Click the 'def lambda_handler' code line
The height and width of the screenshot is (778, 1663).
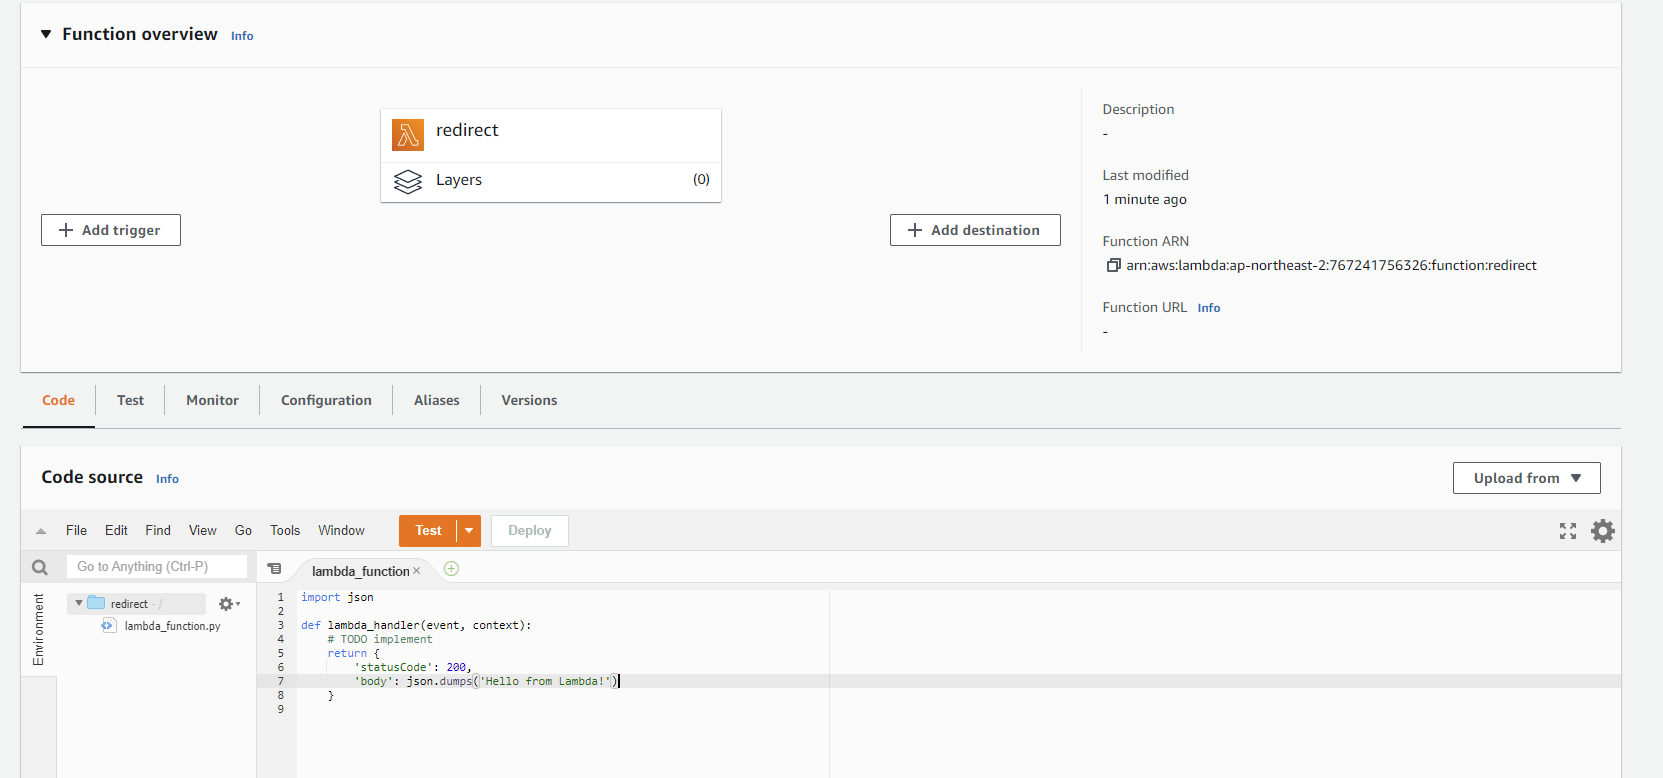pyautogui.click(x=416, y=625)
